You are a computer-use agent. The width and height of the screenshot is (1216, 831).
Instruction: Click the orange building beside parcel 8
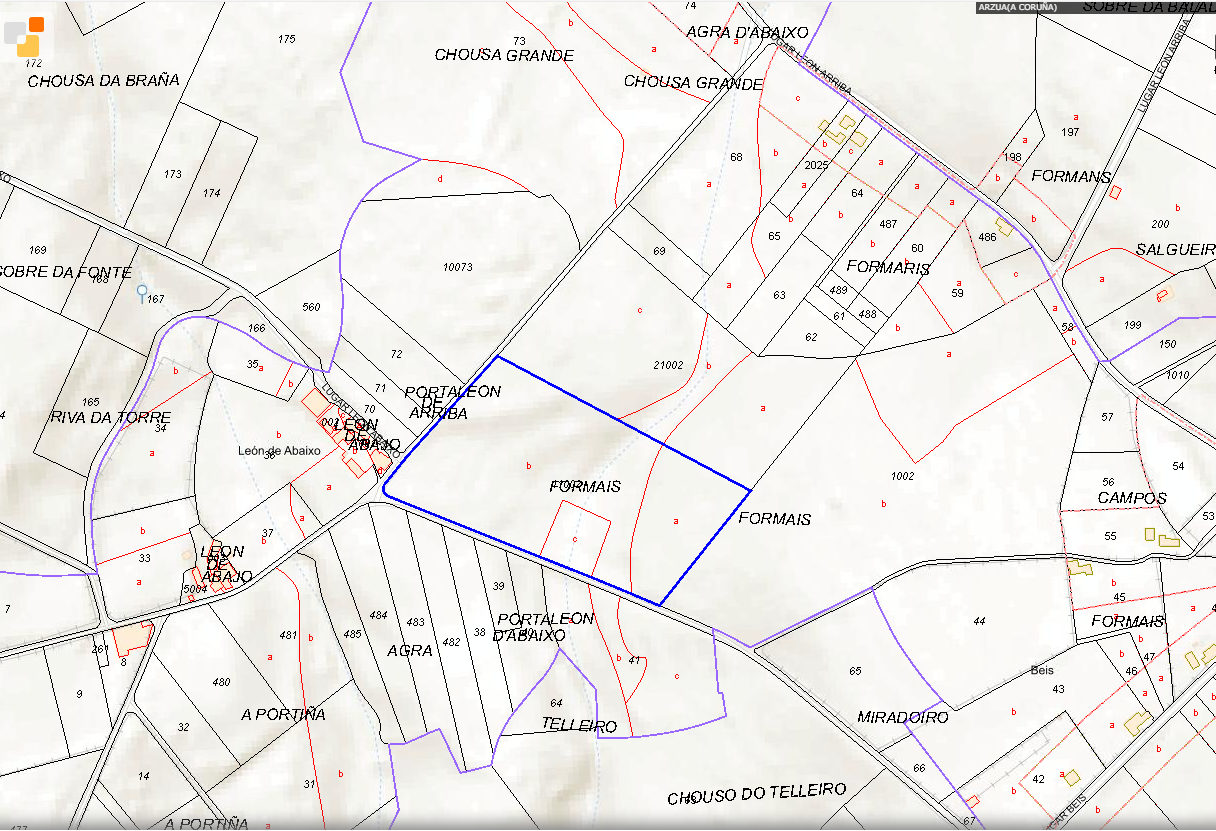[131, 637]
